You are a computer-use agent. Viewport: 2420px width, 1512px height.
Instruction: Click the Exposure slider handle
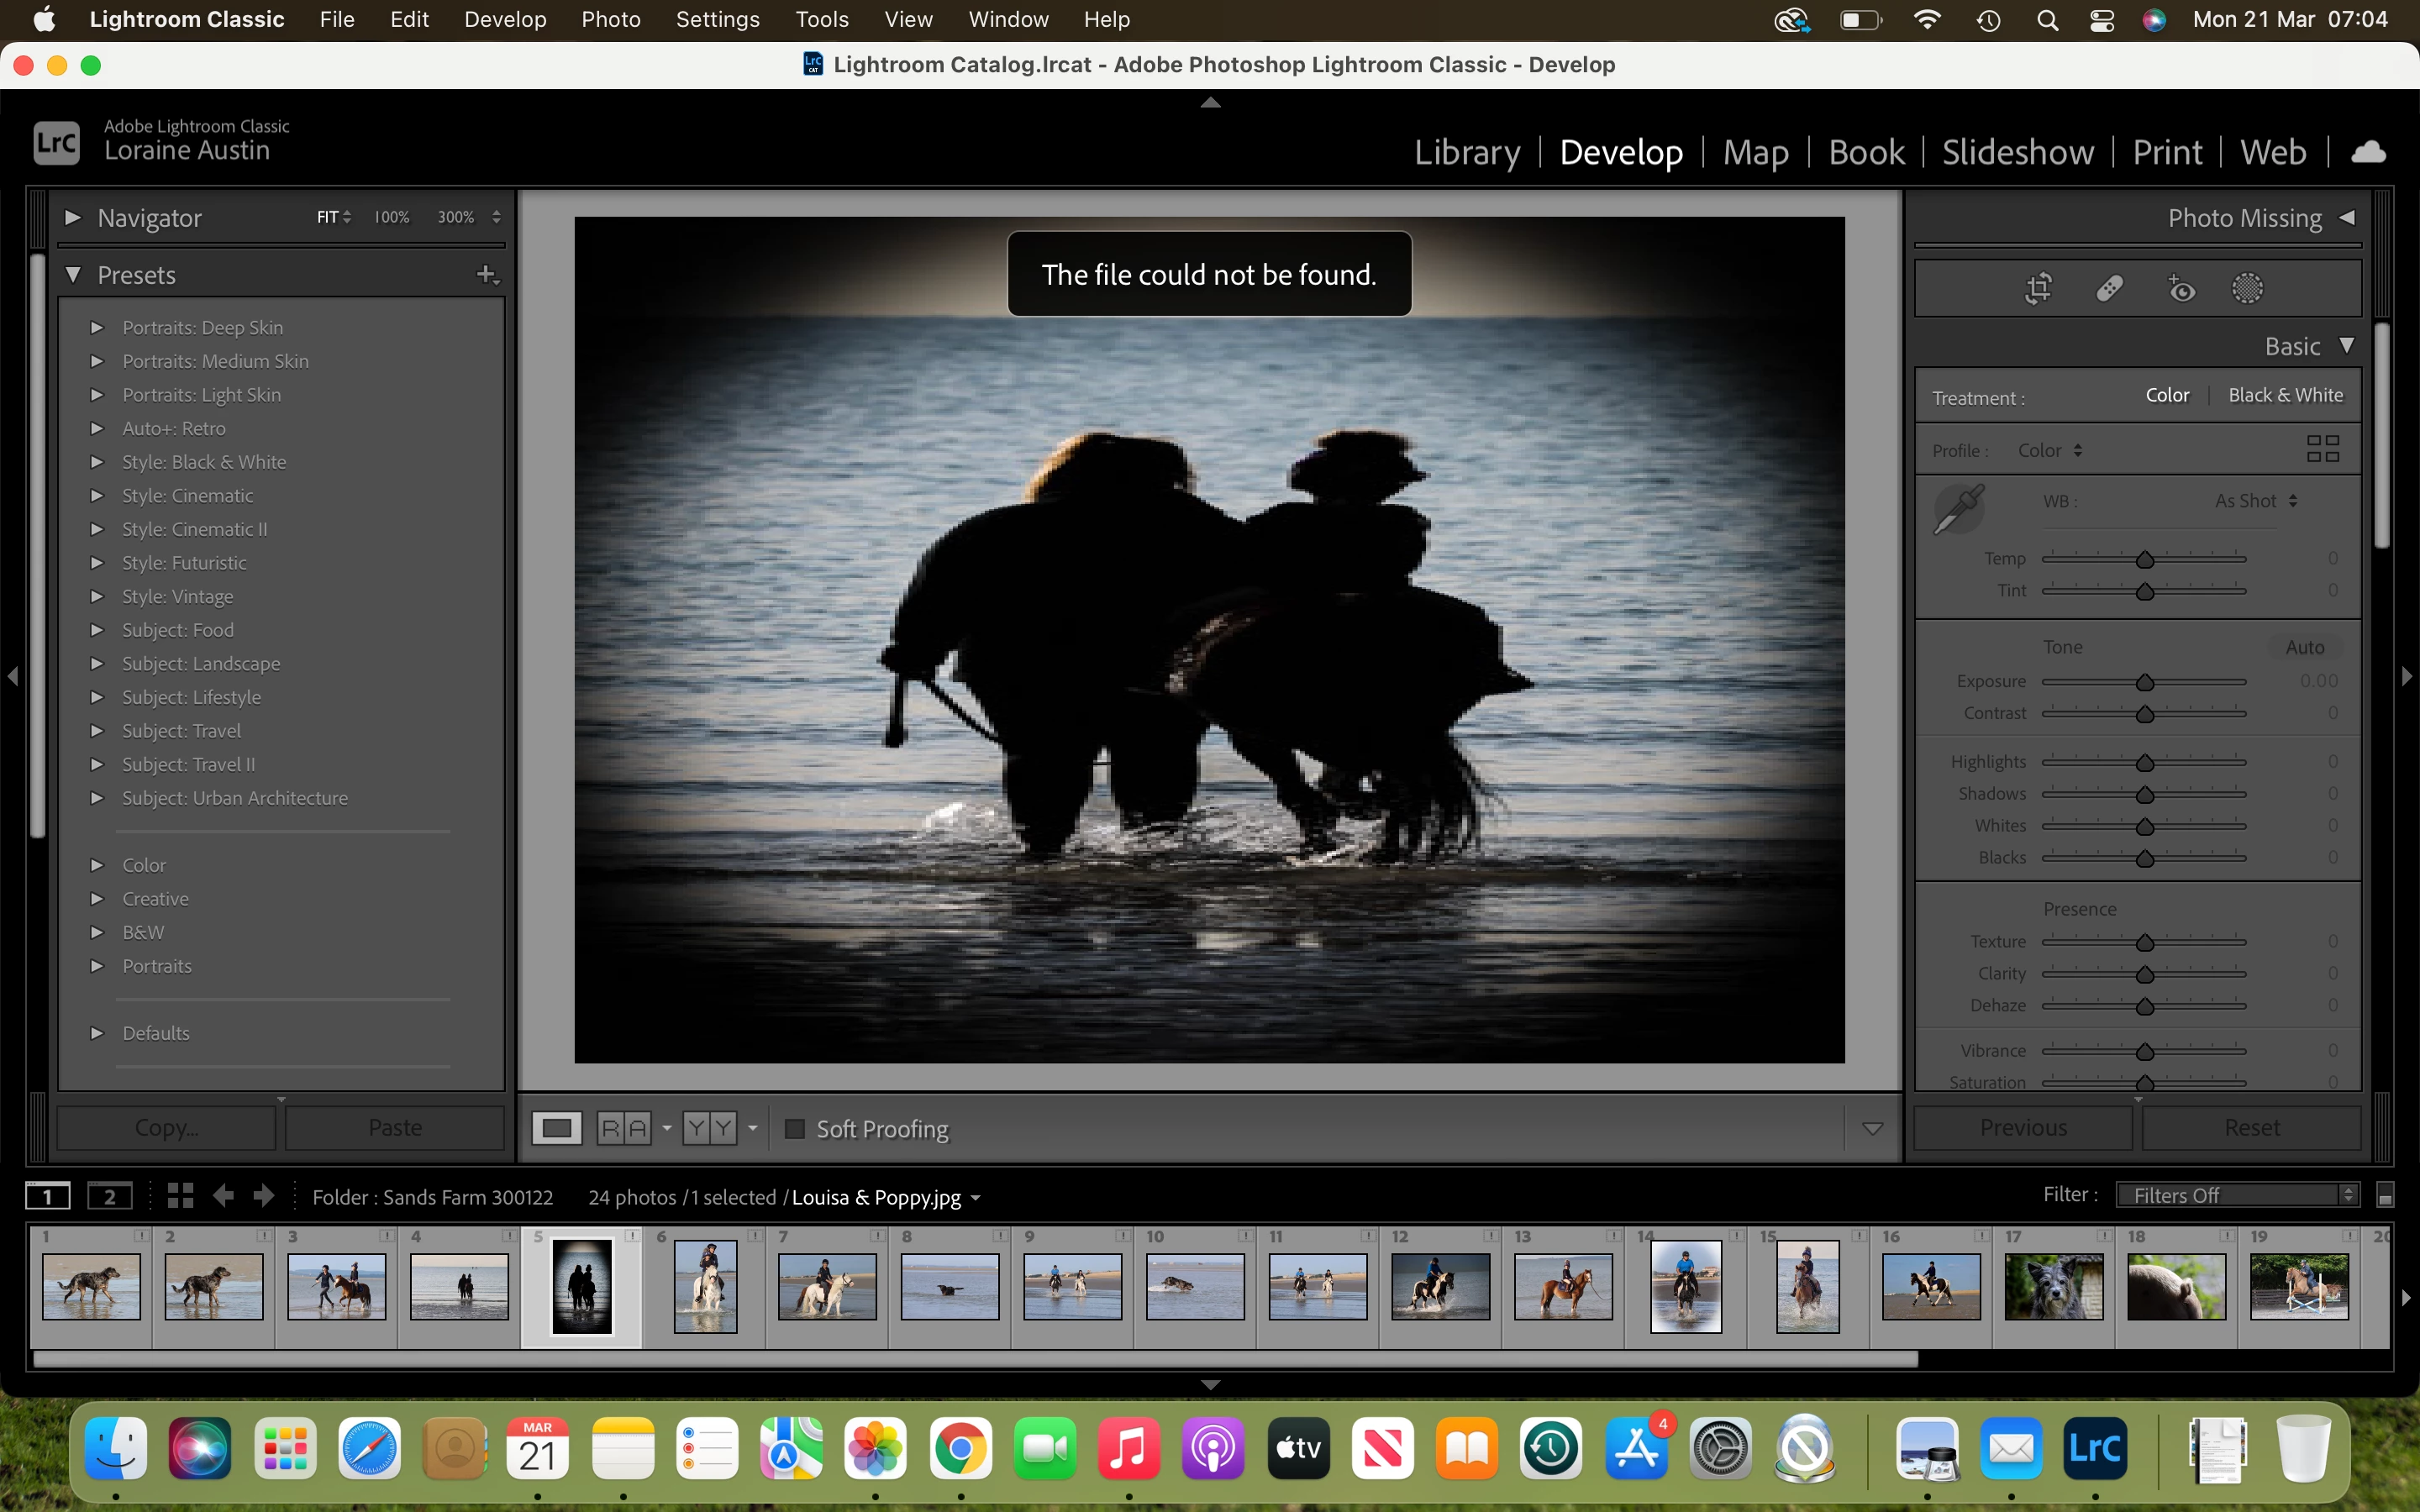tap(2144, 682)
